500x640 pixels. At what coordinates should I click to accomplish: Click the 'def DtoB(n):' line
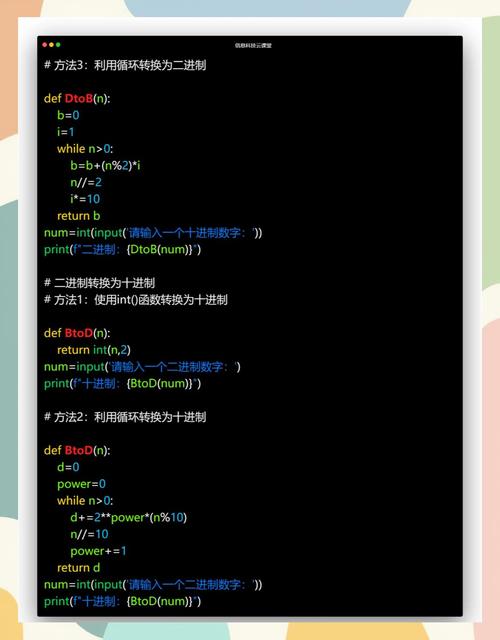point(77,98)
